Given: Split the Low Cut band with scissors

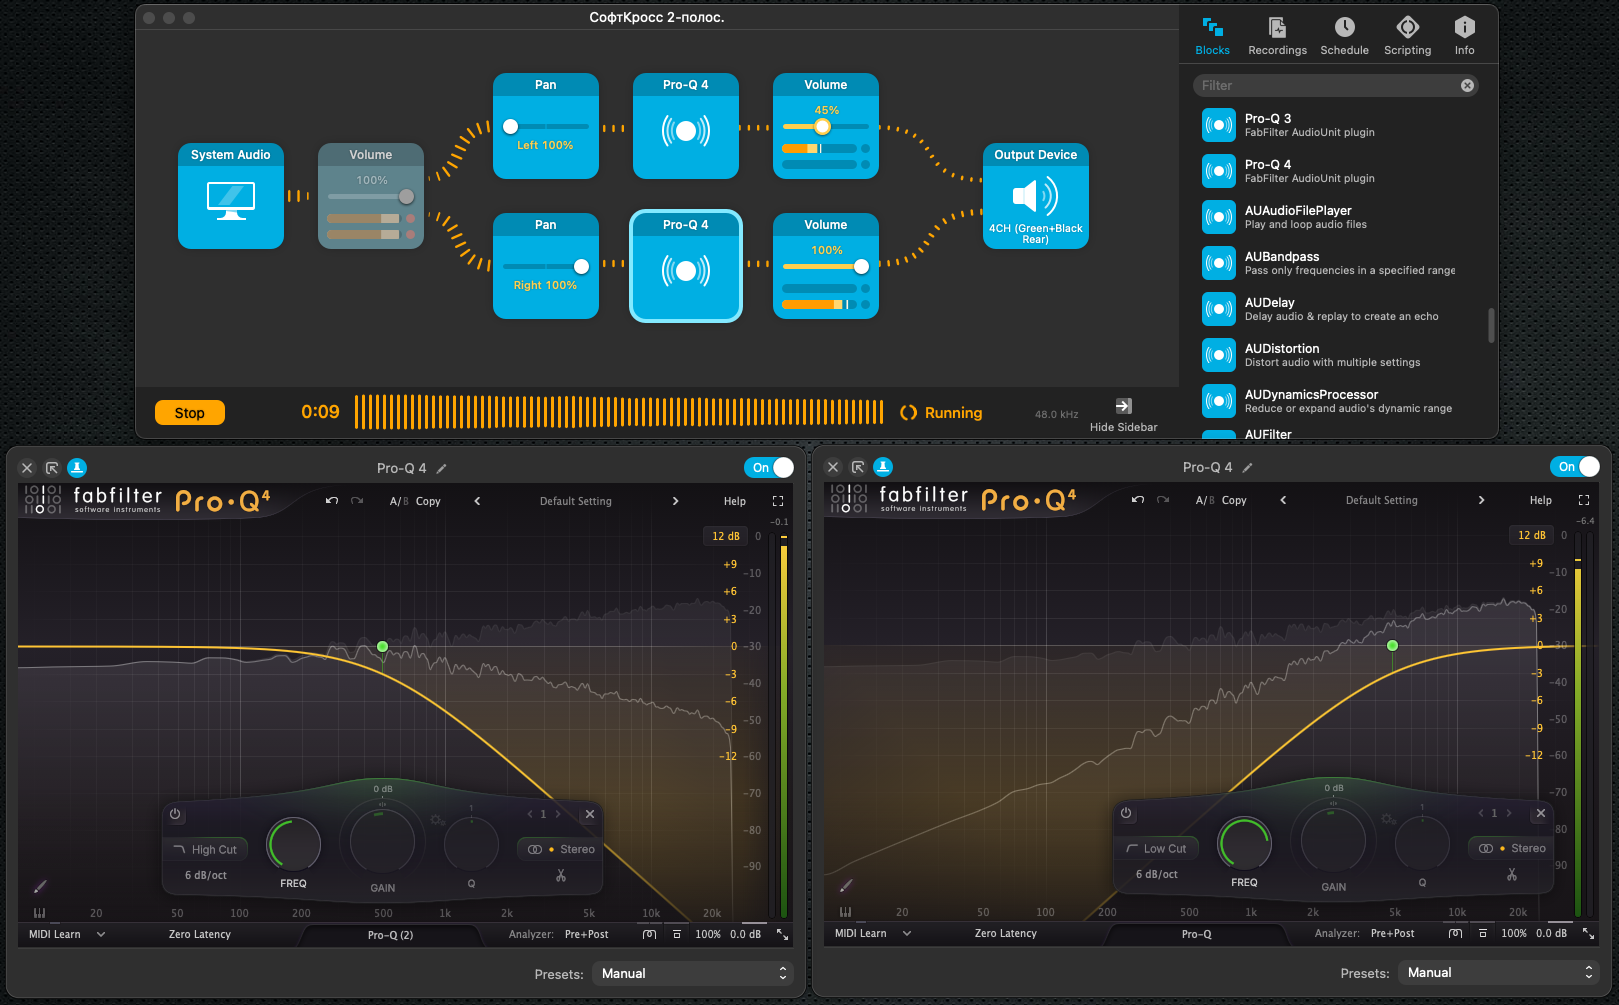Looking at the screenshot, I should (x=1512, y=874).
